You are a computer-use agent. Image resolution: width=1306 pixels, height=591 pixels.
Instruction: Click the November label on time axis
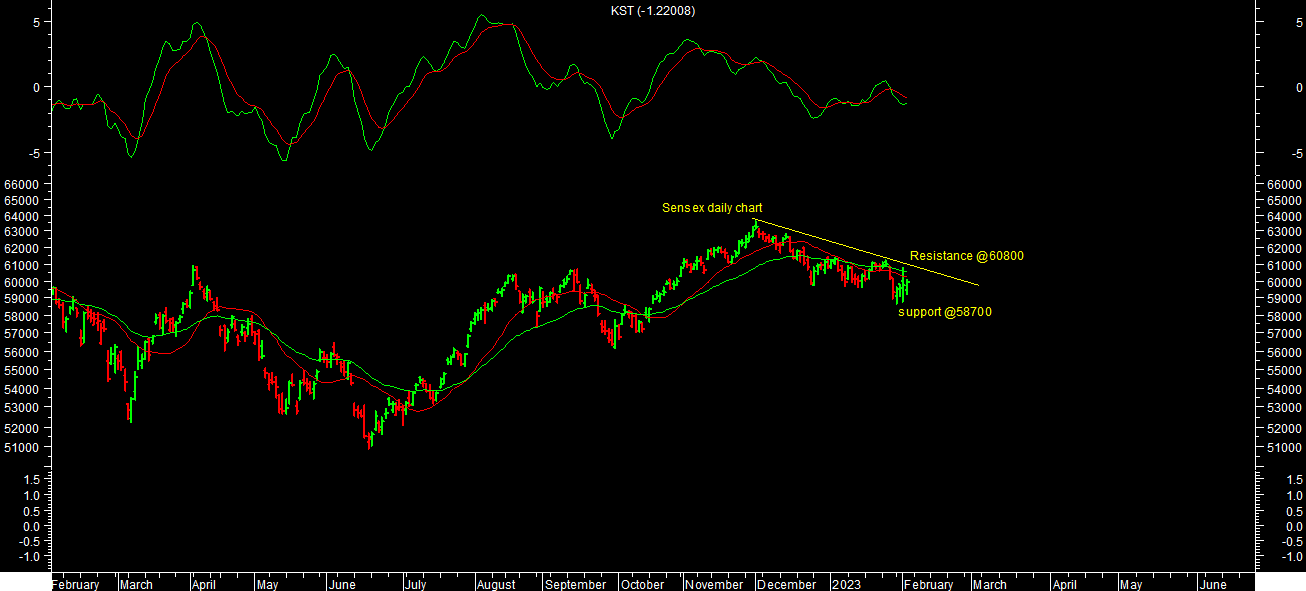click(714, 584)
